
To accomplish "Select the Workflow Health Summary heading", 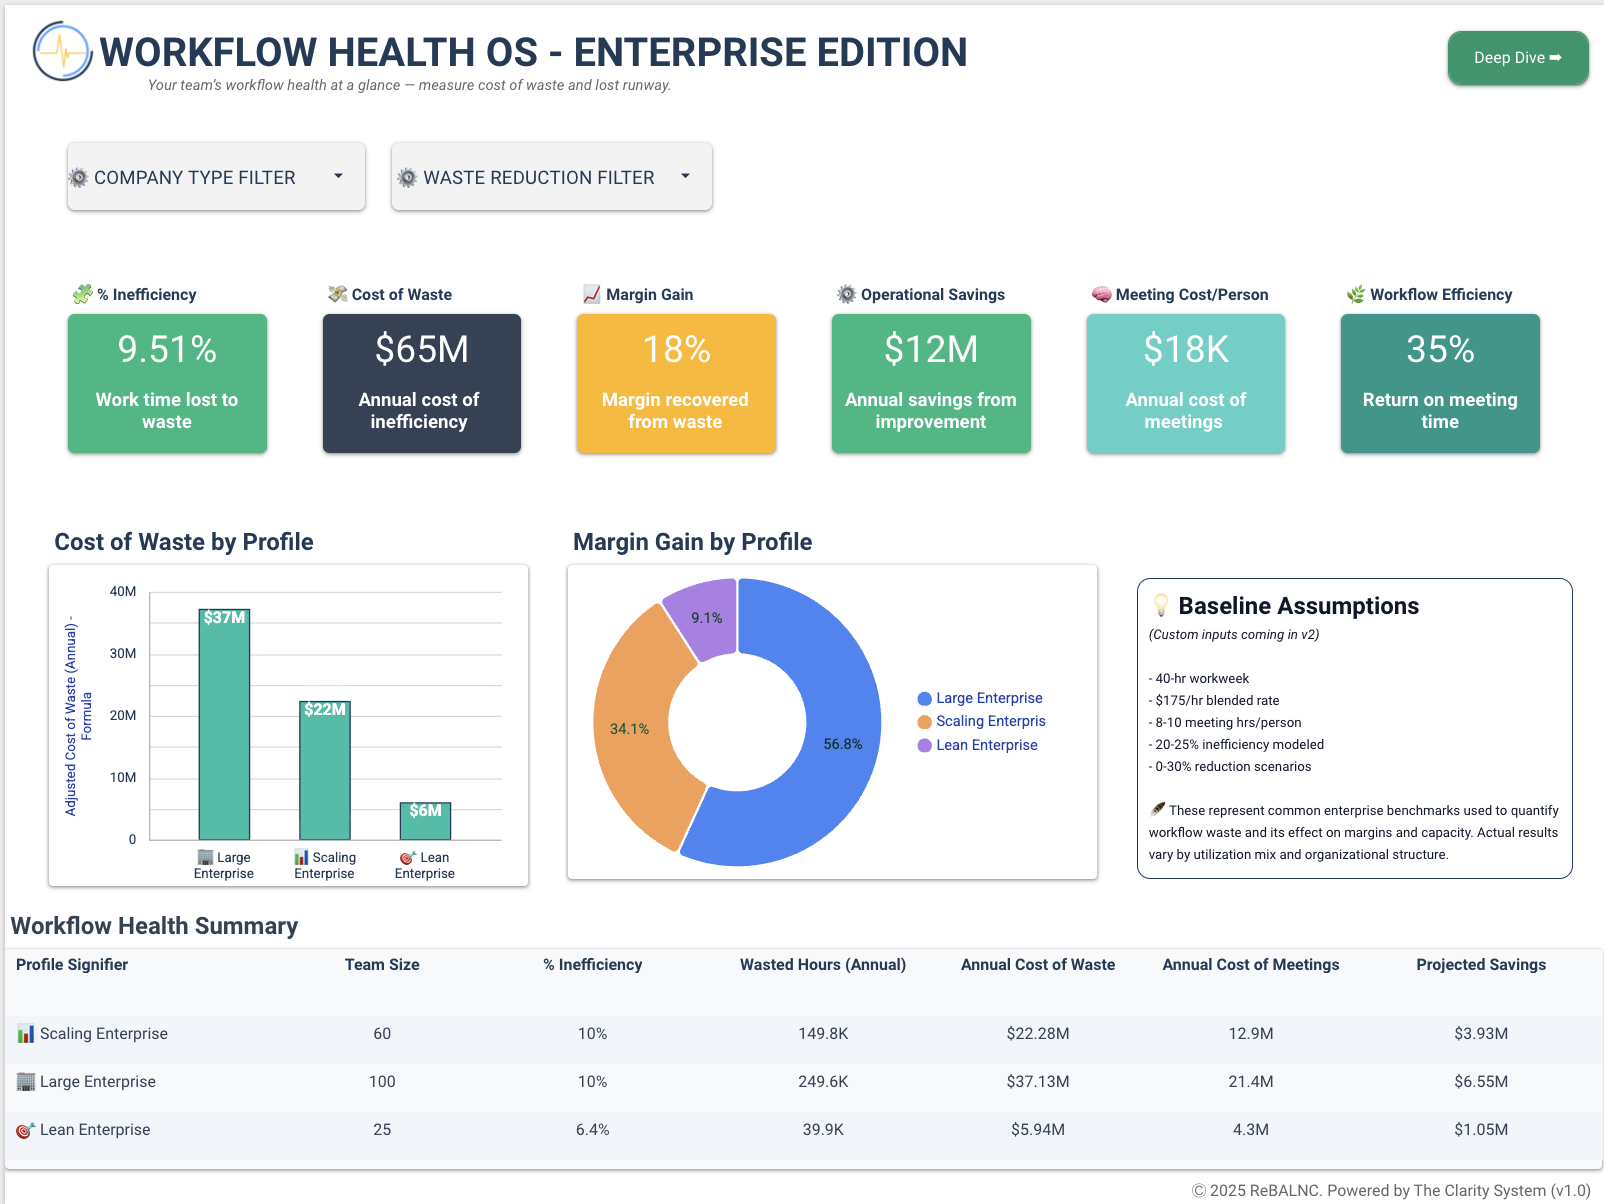I will (154, 926).
